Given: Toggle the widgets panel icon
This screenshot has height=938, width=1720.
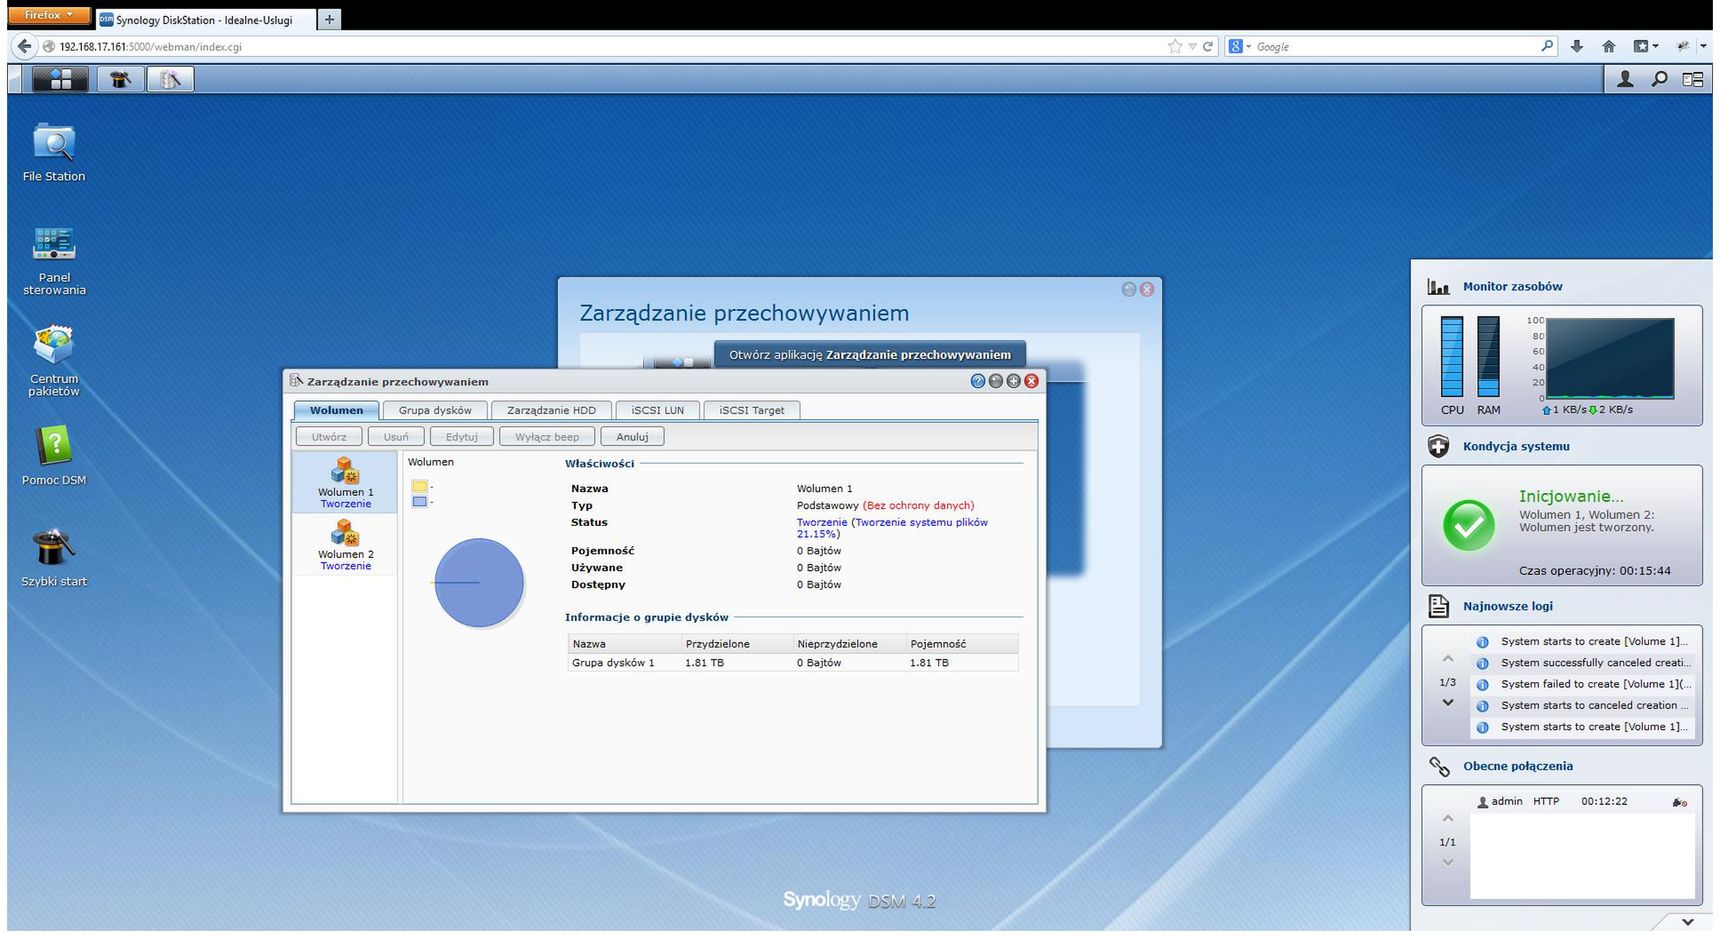Looking at the screenshot, I should point(1693,79).
